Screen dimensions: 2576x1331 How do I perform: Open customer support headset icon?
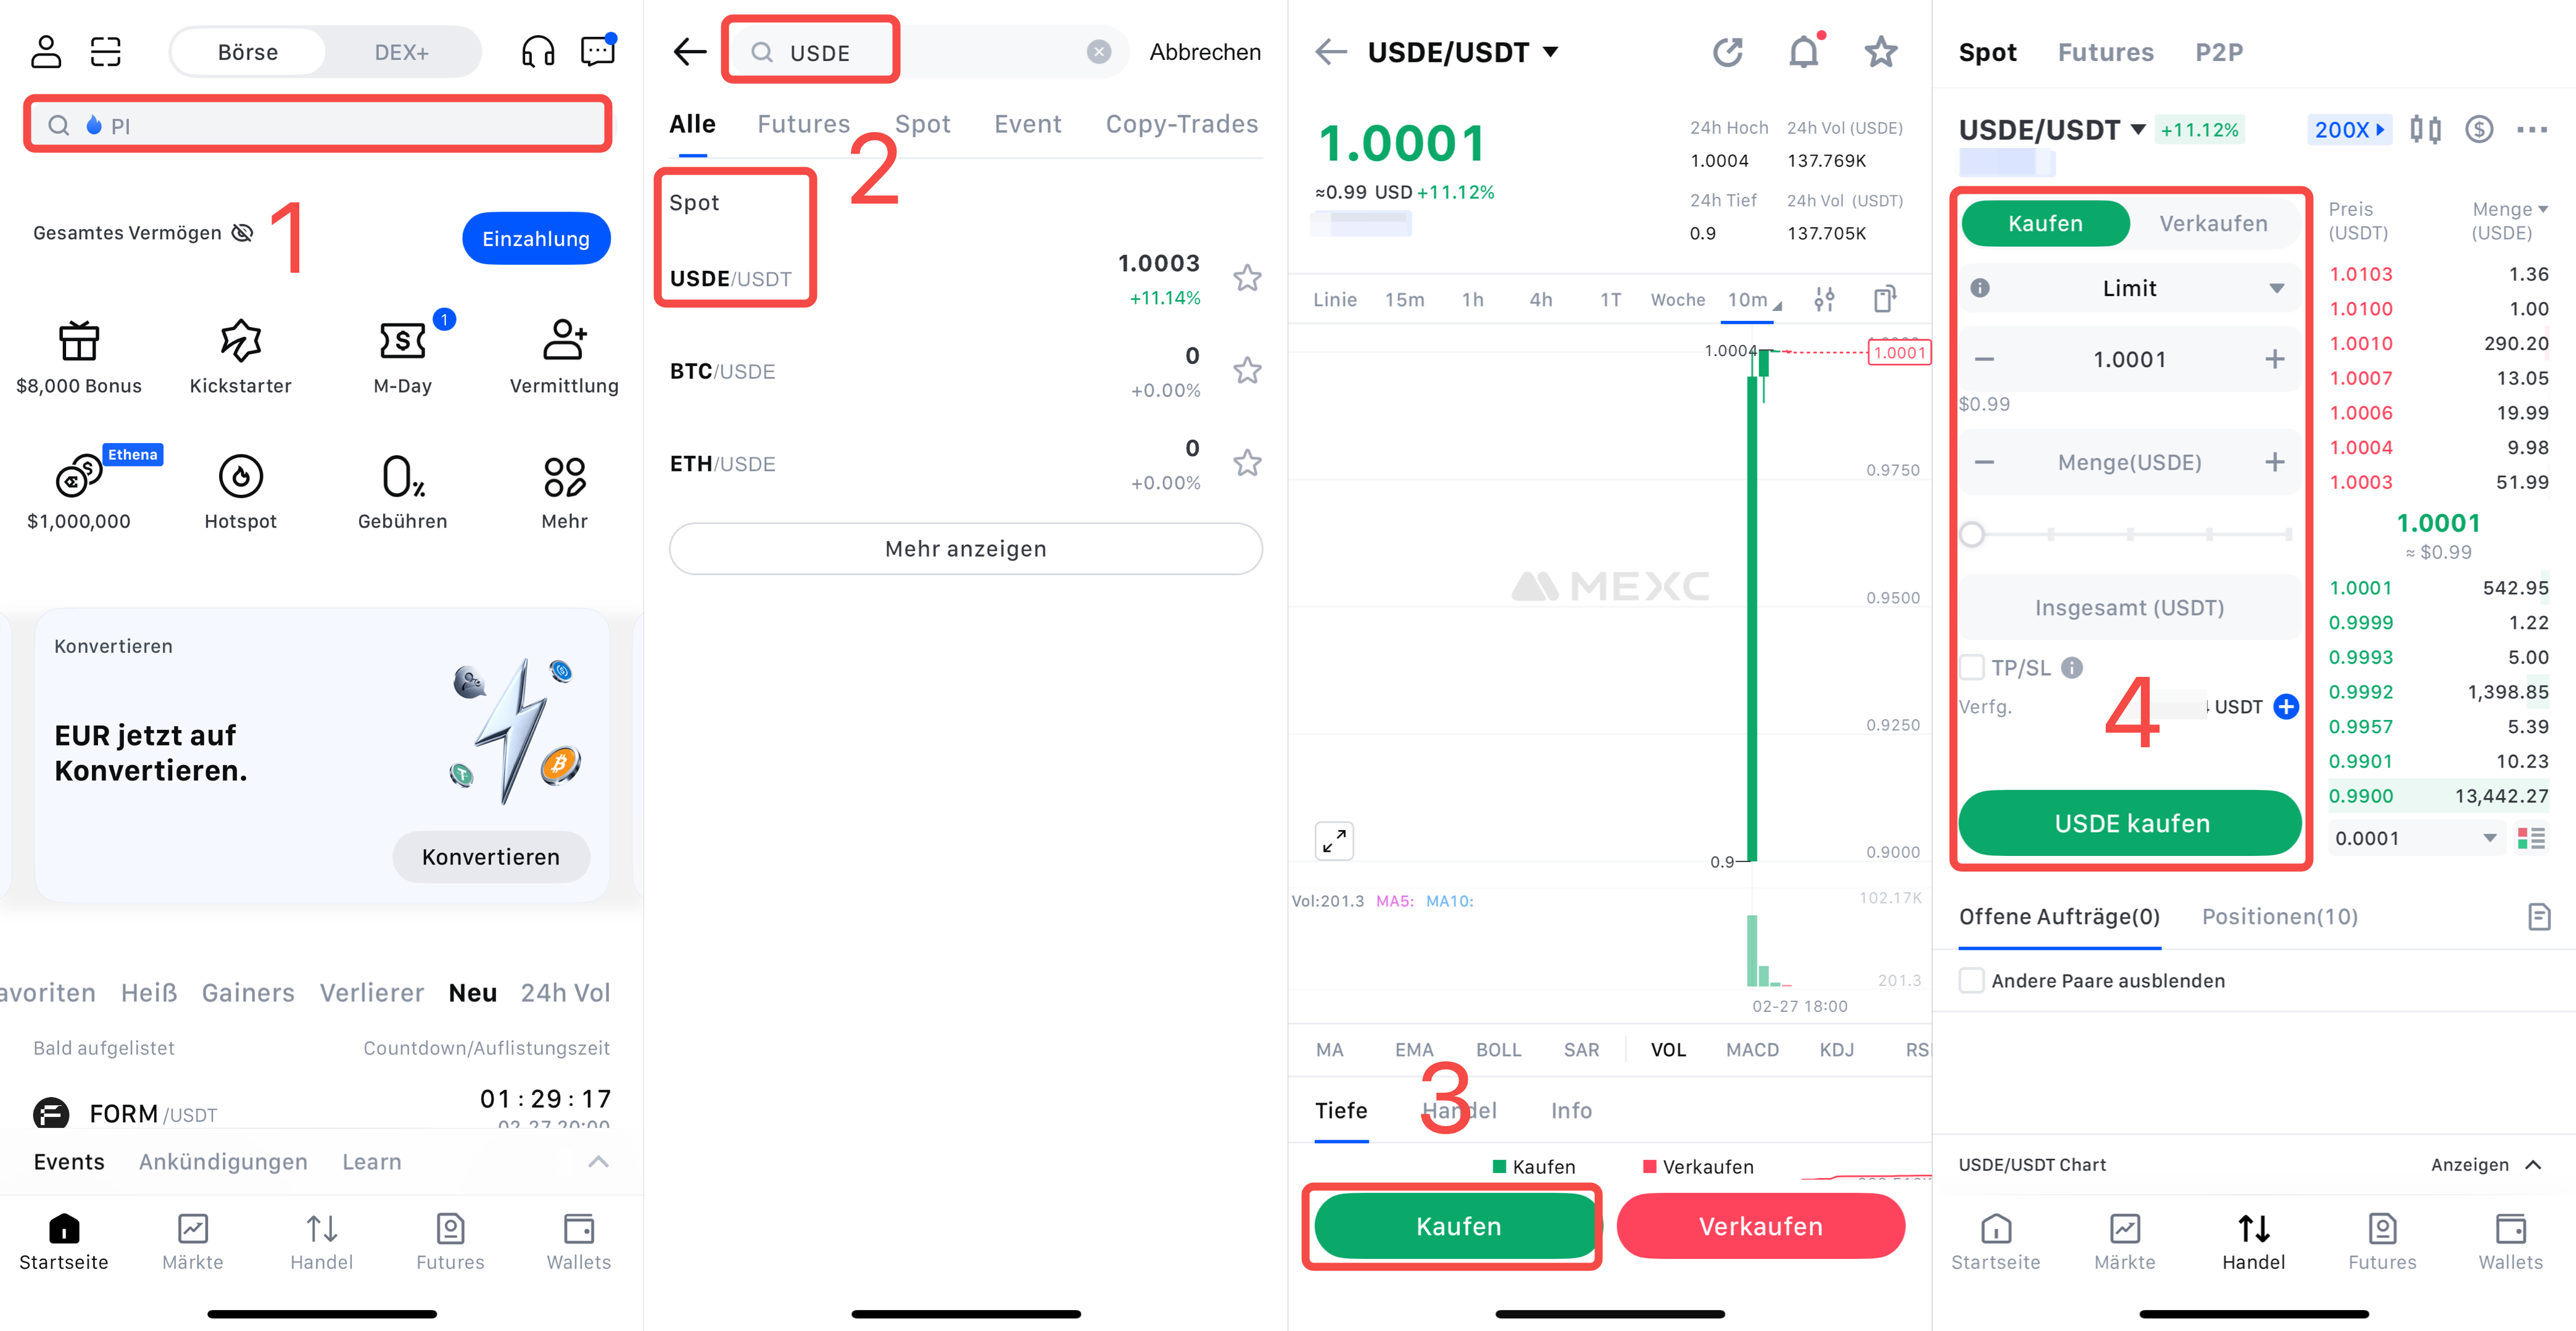point(538,51)
